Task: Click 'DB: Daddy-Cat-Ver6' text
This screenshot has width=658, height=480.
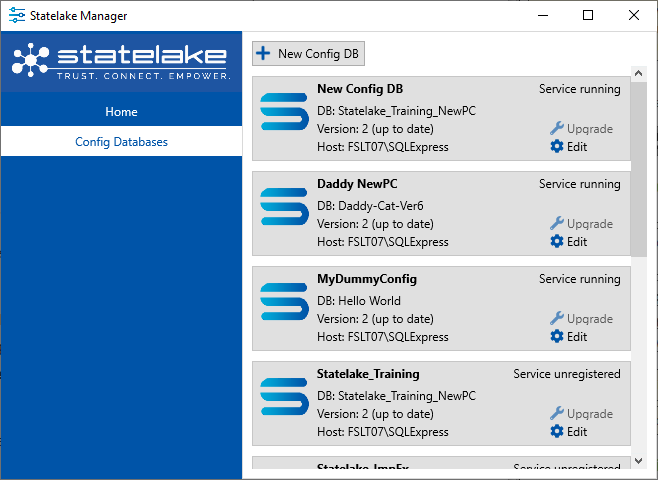Action: point(370,206)
